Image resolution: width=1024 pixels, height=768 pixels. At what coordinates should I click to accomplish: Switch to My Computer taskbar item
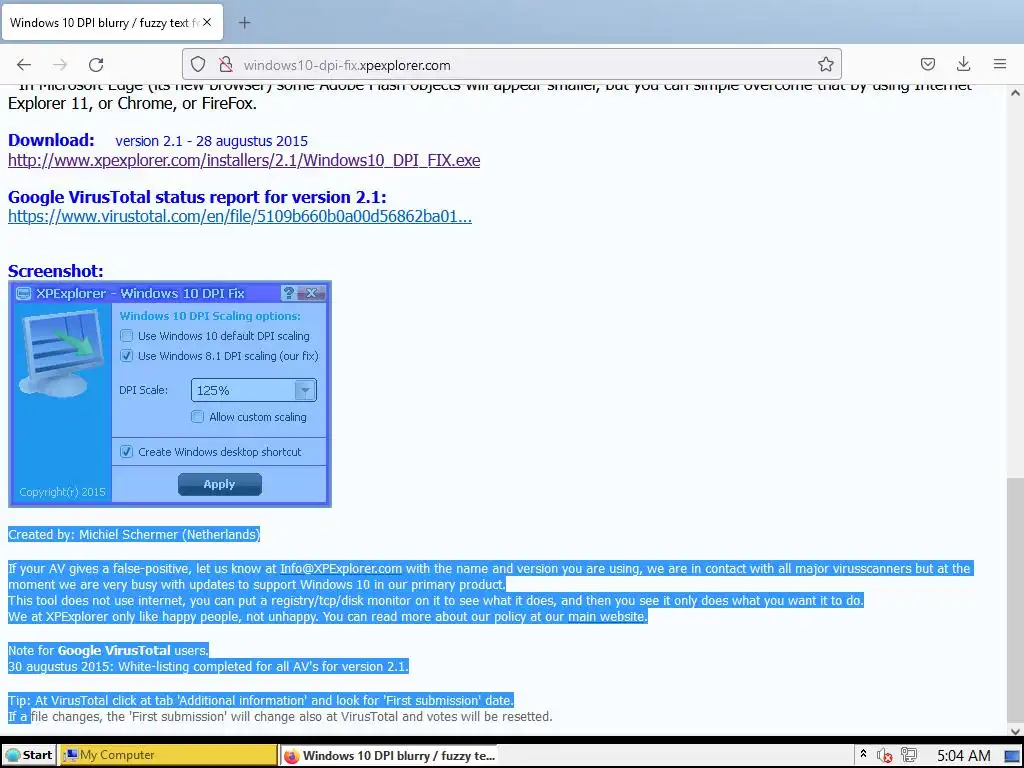pyautogui.click(x=168, y=755)
